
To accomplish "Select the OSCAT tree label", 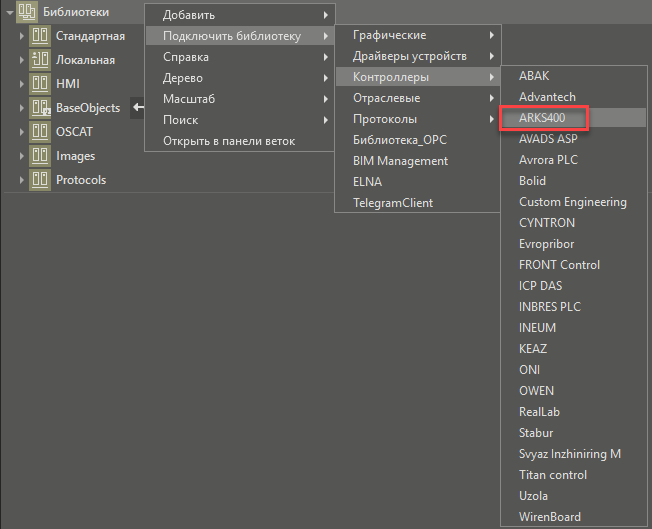I will pos(74,132).
